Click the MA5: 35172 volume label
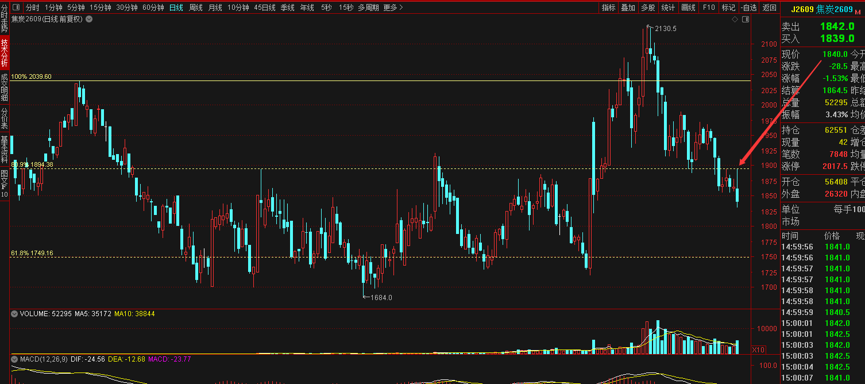 click(x=93, y=313)
